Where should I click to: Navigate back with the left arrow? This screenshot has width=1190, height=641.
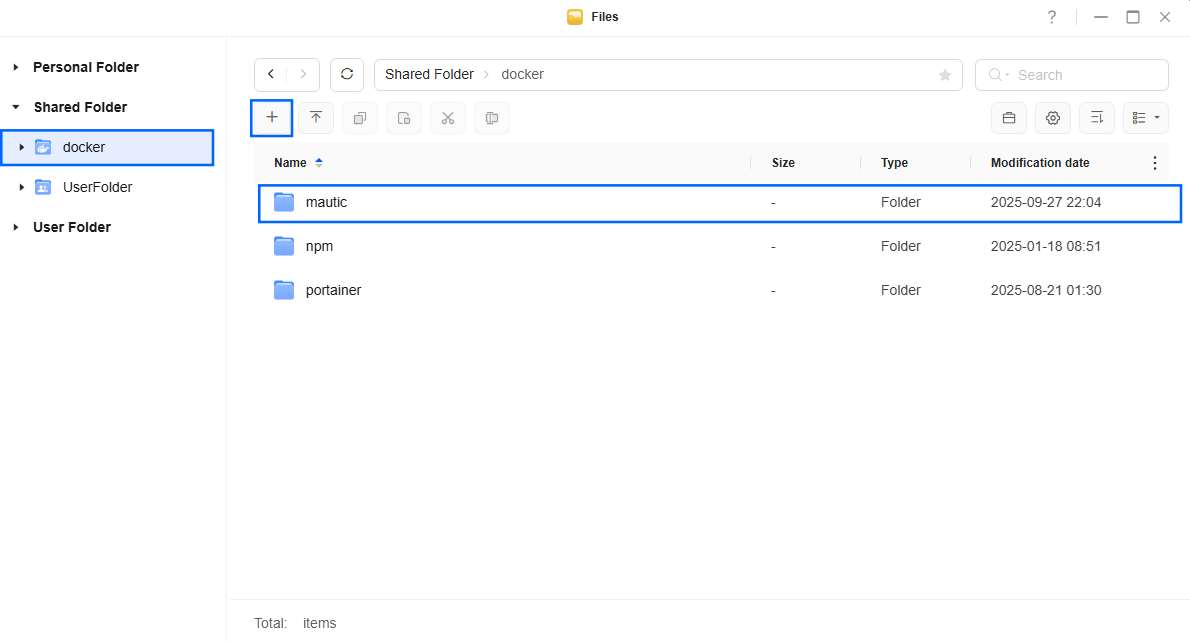[271, 75]
